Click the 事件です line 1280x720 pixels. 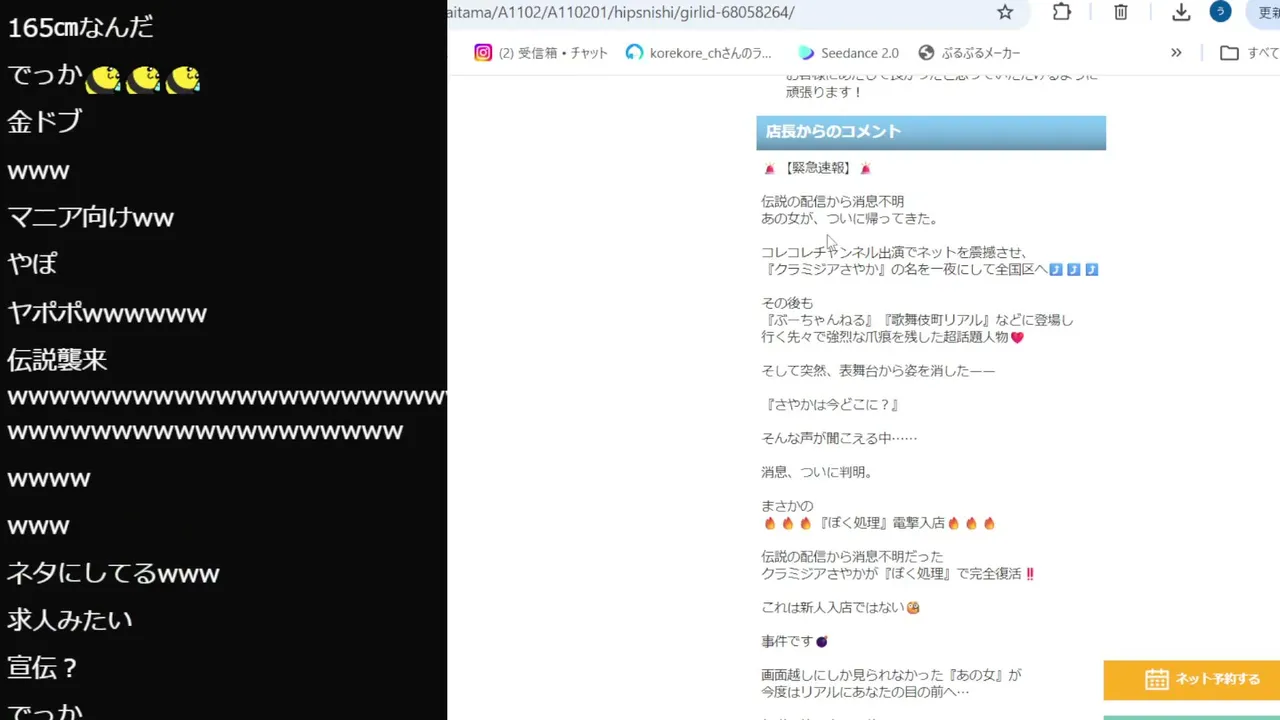(795, 641)
